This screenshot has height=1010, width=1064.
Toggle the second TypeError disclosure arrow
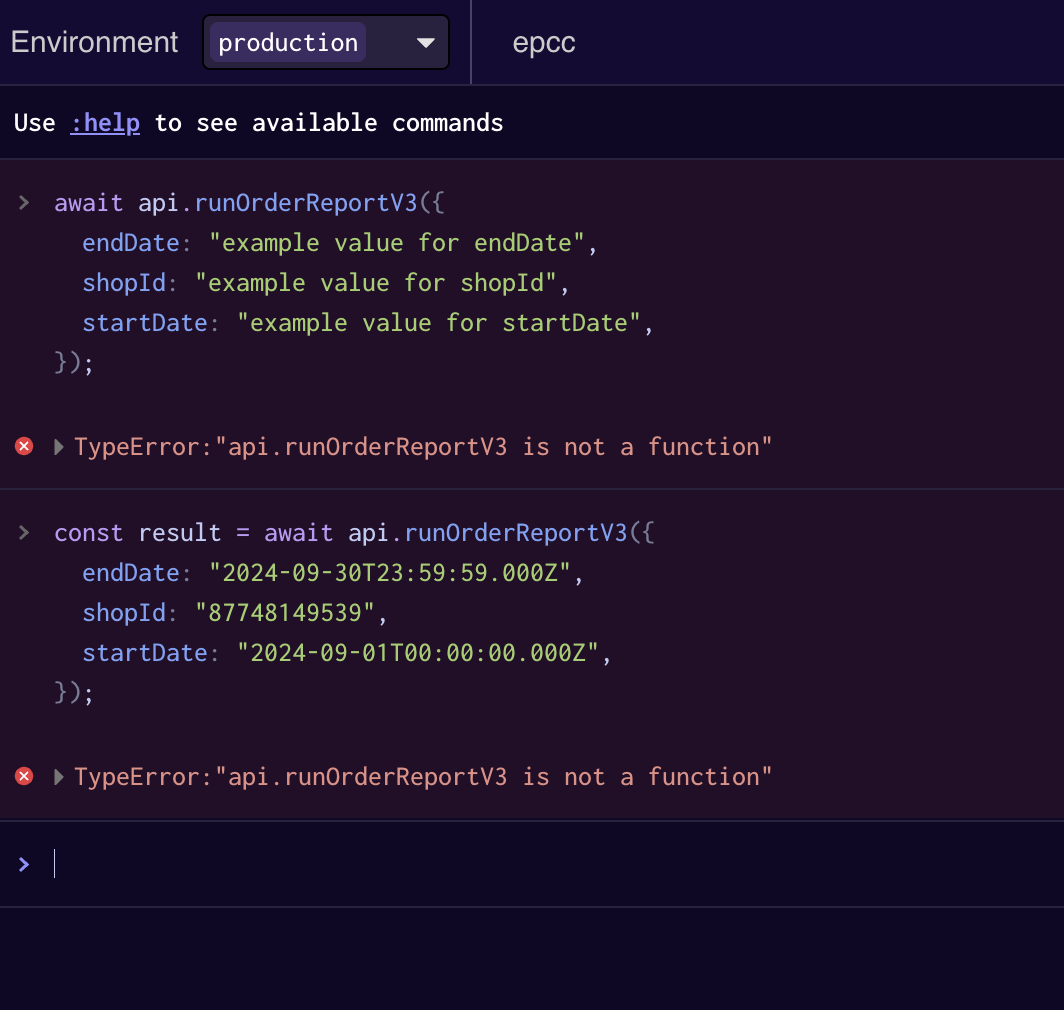pos(57,776)
